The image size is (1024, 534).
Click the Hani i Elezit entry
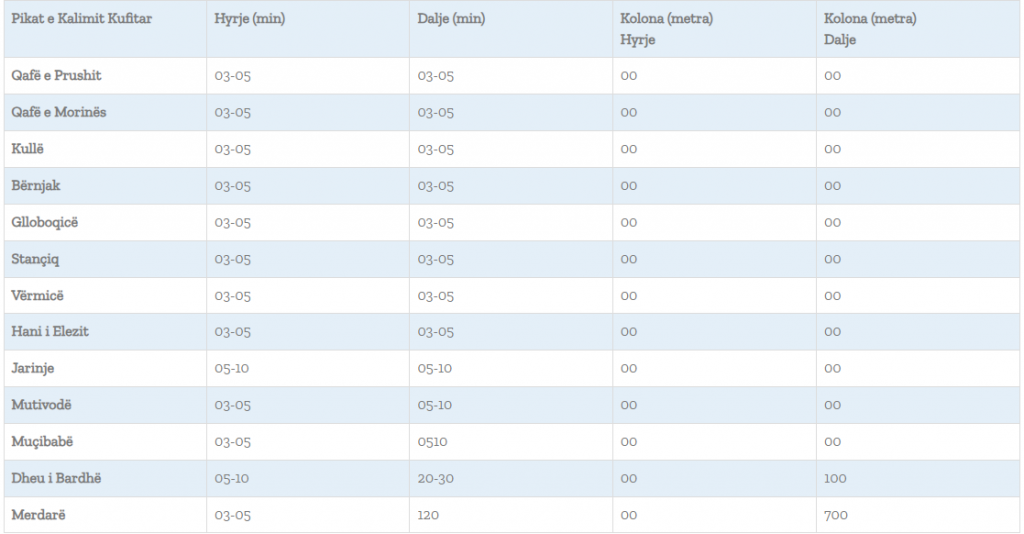click(50, 332)
